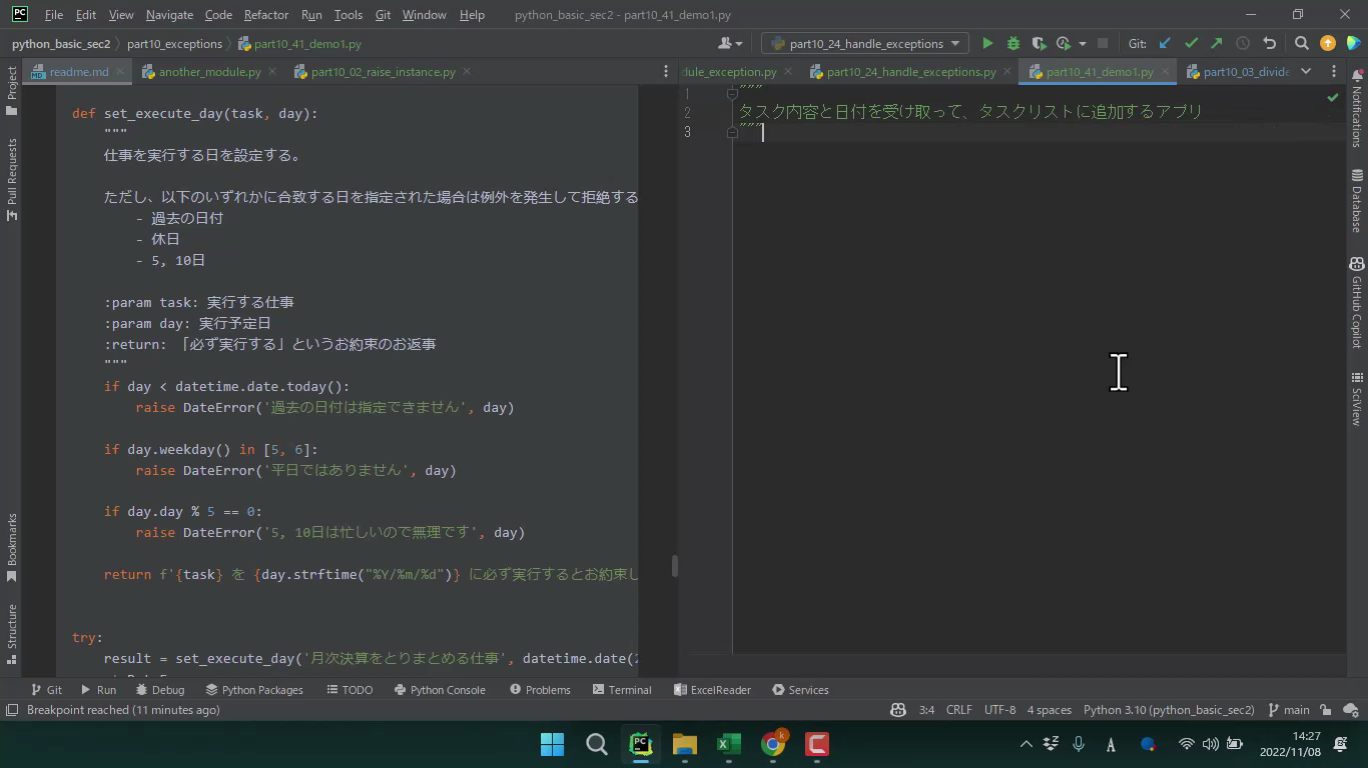Click Git update project arrow icon
1368x768 pixels.
(1165, 43)
